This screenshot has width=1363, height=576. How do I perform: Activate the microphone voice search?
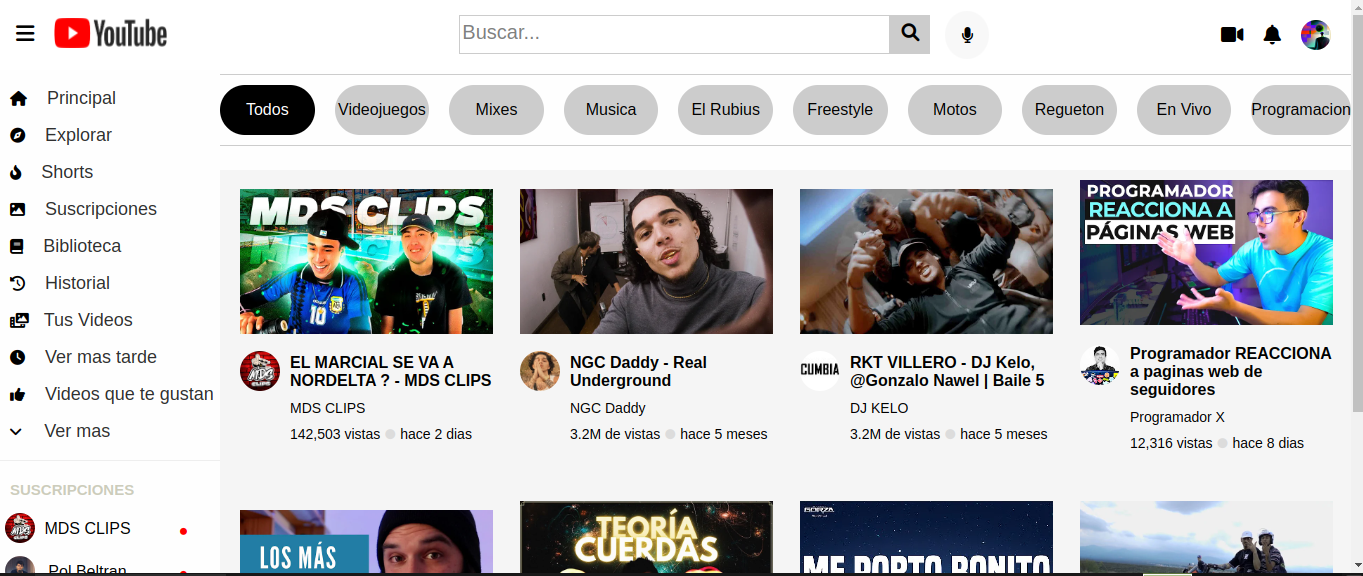967,35
